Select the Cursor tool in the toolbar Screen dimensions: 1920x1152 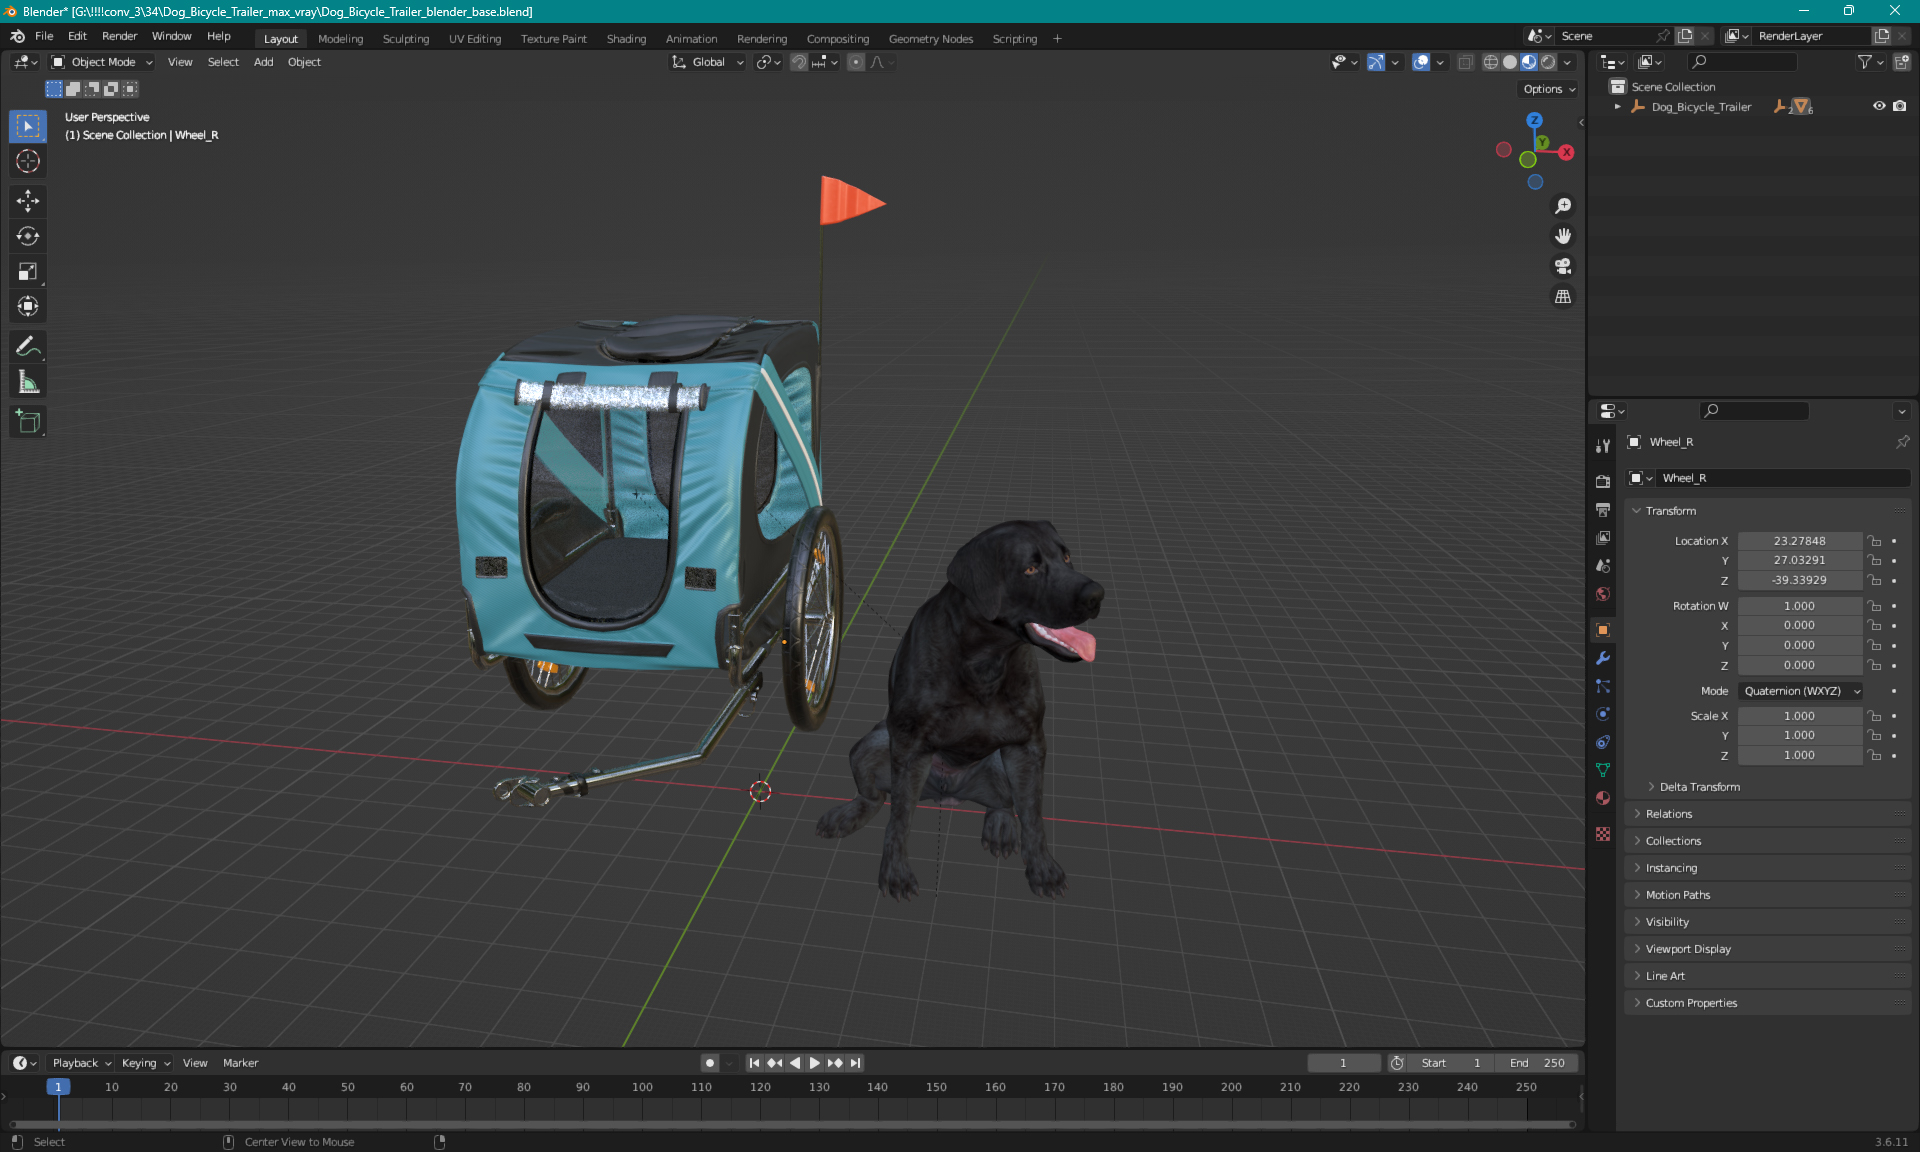[28, 161]
